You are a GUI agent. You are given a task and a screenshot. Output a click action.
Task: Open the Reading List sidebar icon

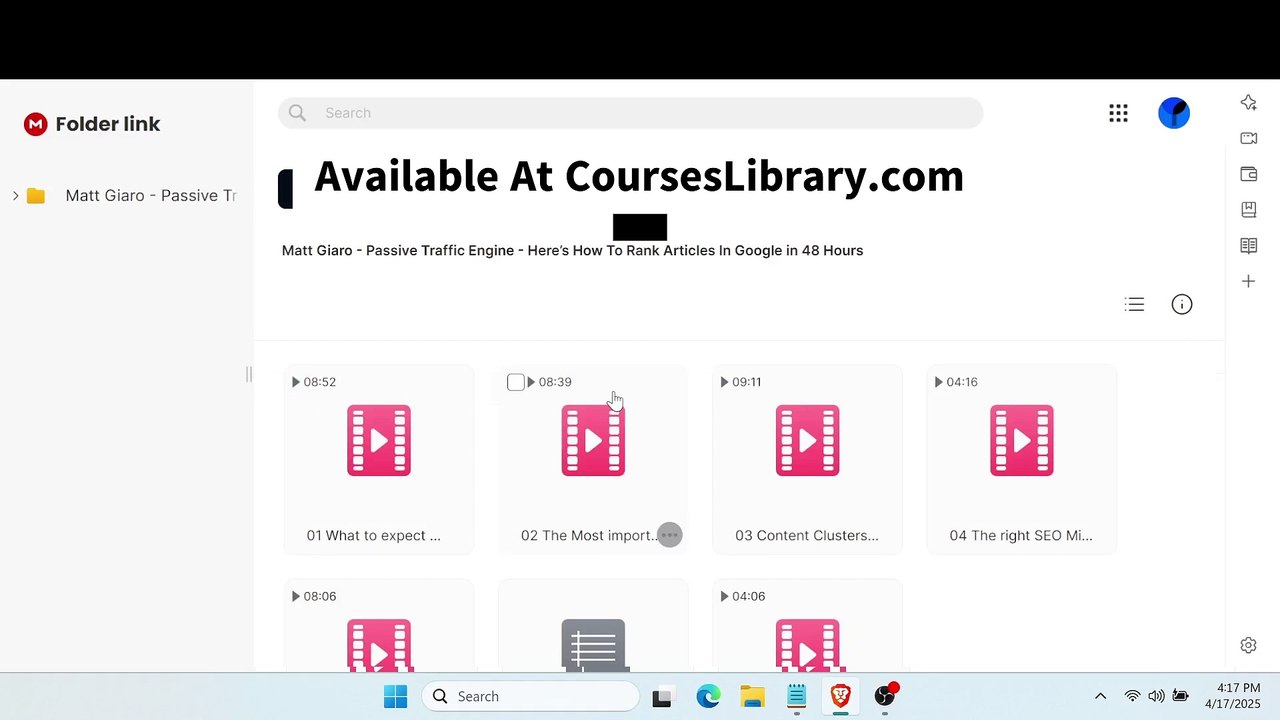point(1249,246)
